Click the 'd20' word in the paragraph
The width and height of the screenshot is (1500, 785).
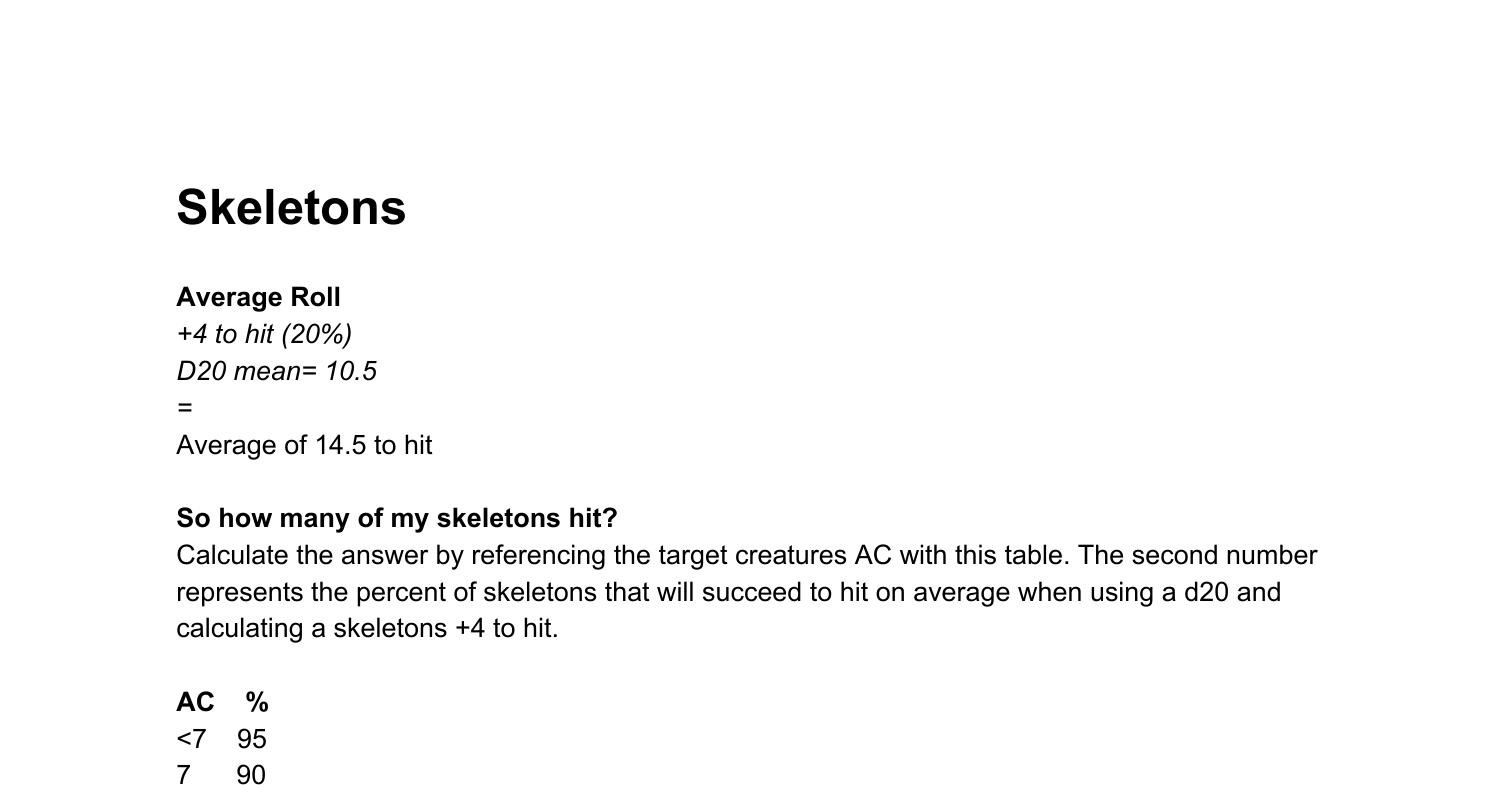pos(1207,592)
